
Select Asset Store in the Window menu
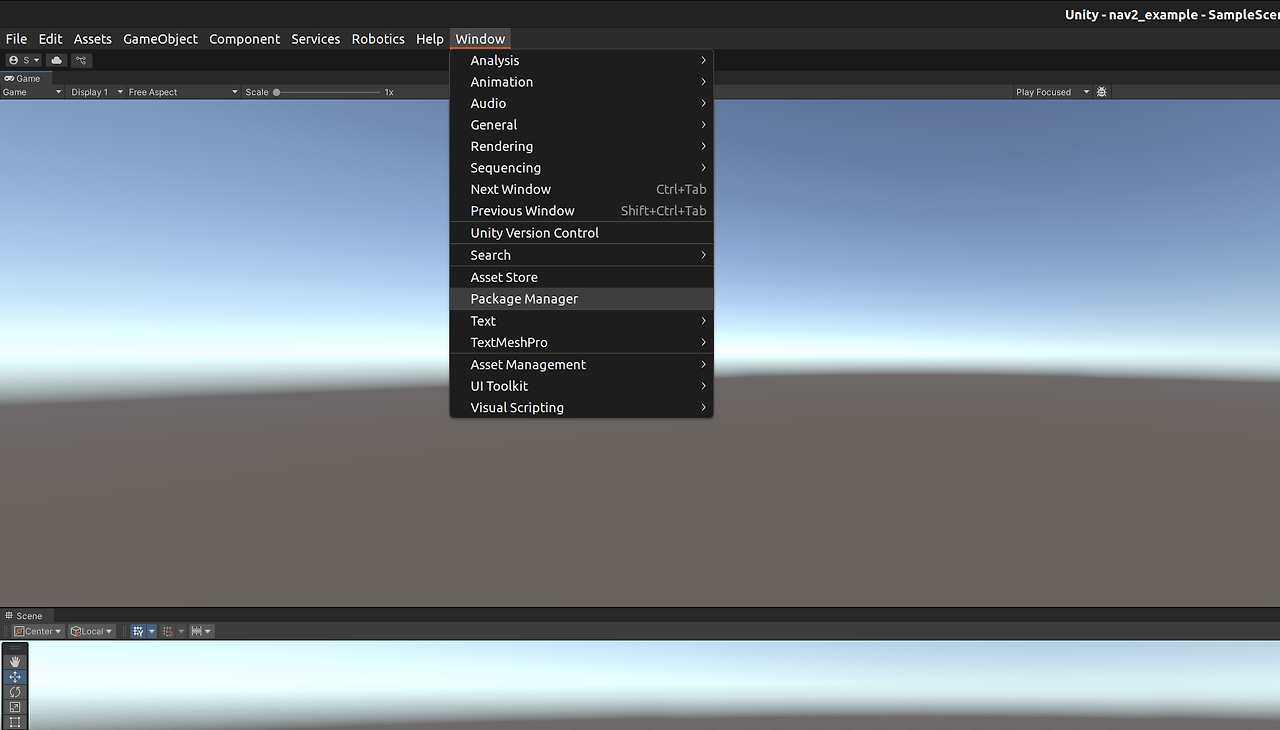(504, 277)
